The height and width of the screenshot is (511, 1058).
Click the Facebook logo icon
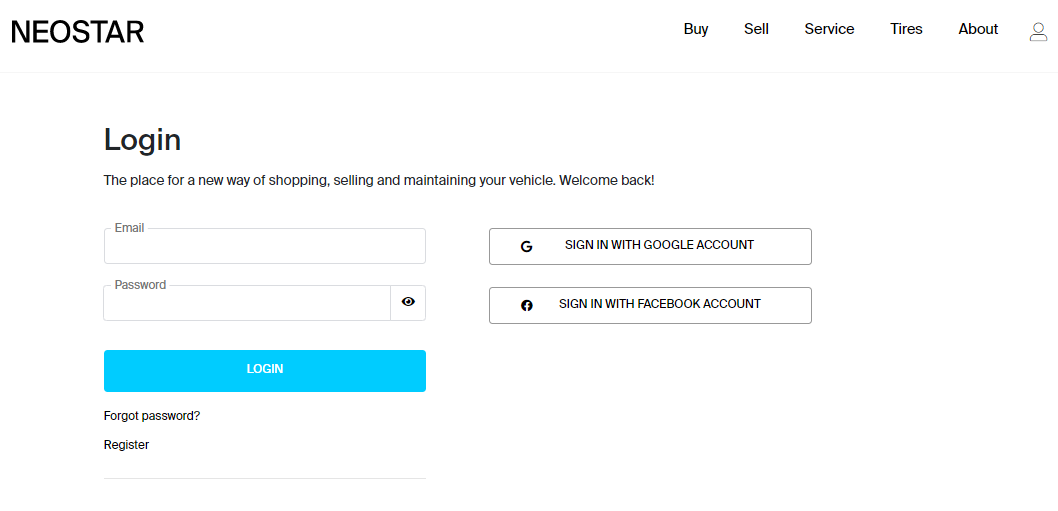tap(526, 305)
